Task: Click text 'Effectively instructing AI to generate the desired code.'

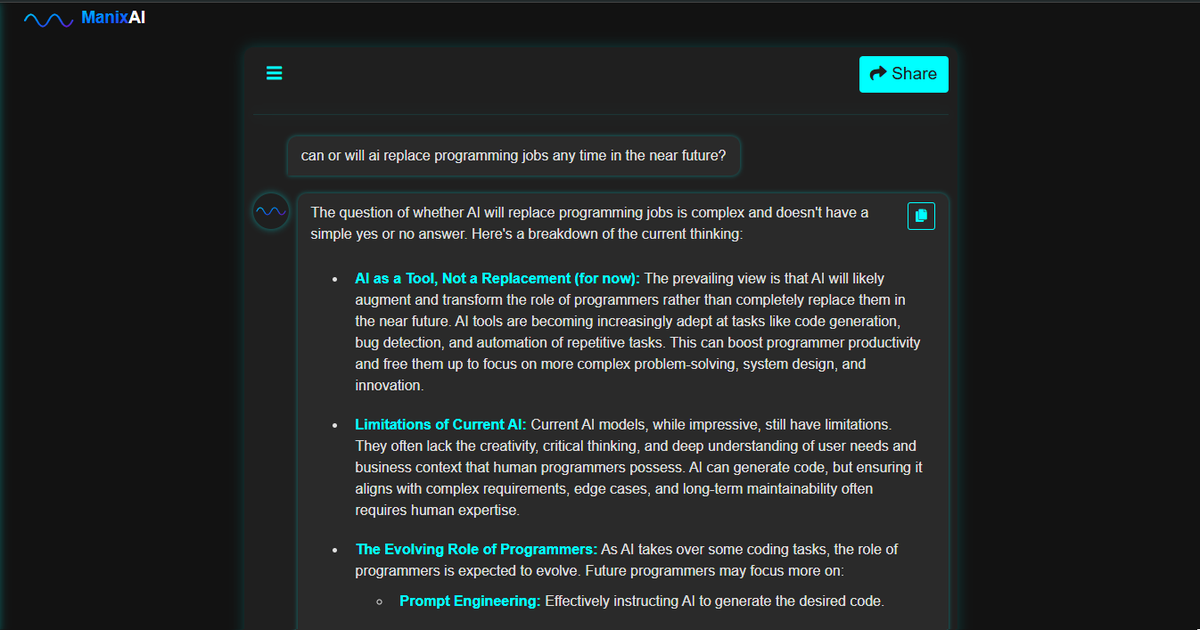Action: pyautogui.click(x=715, y=601)
